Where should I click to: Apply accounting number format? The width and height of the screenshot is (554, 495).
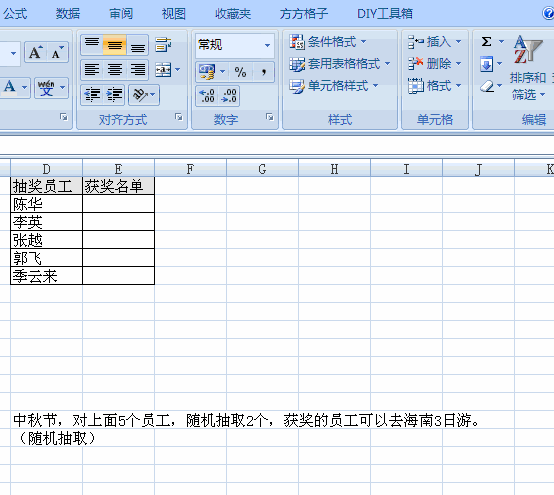207,72
